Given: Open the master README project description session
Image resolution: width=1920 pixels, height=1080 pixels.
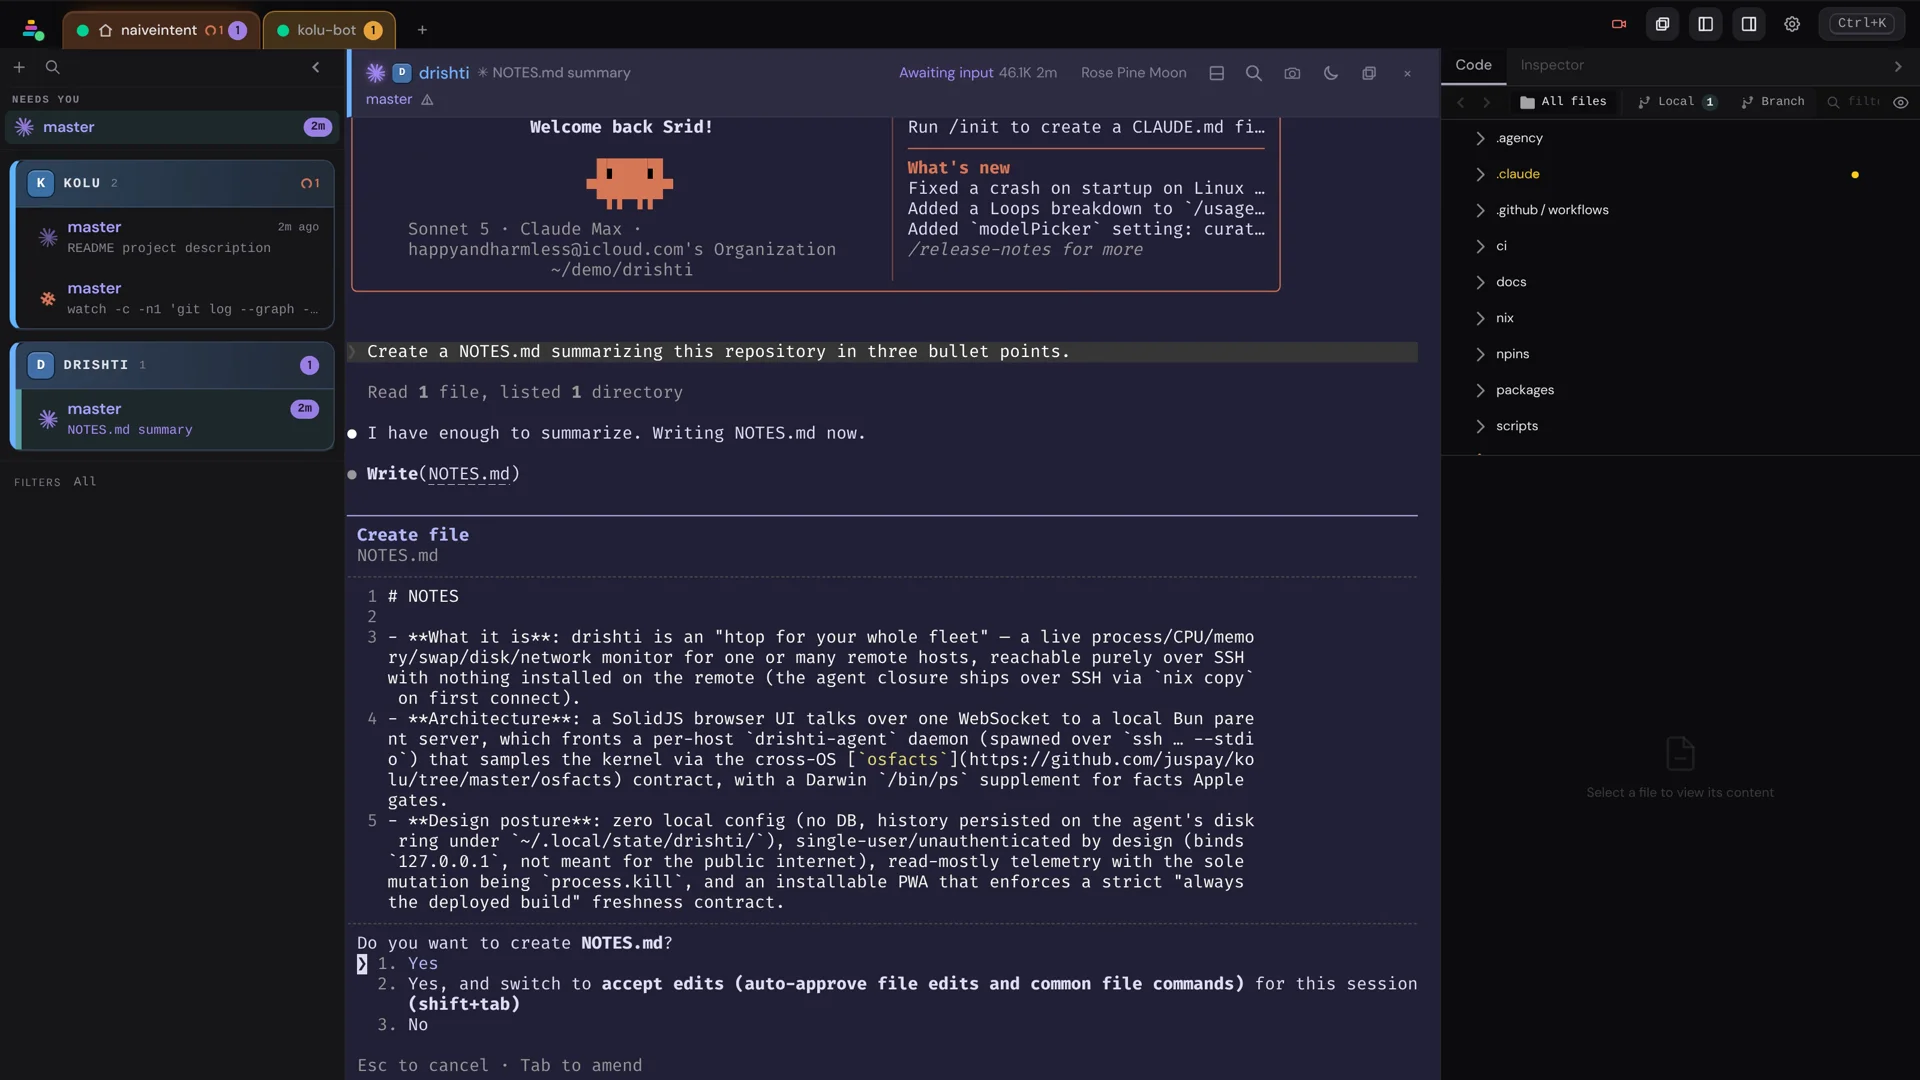Looking at the screenshot, I should pyautogui.click(x=176, y=237).
